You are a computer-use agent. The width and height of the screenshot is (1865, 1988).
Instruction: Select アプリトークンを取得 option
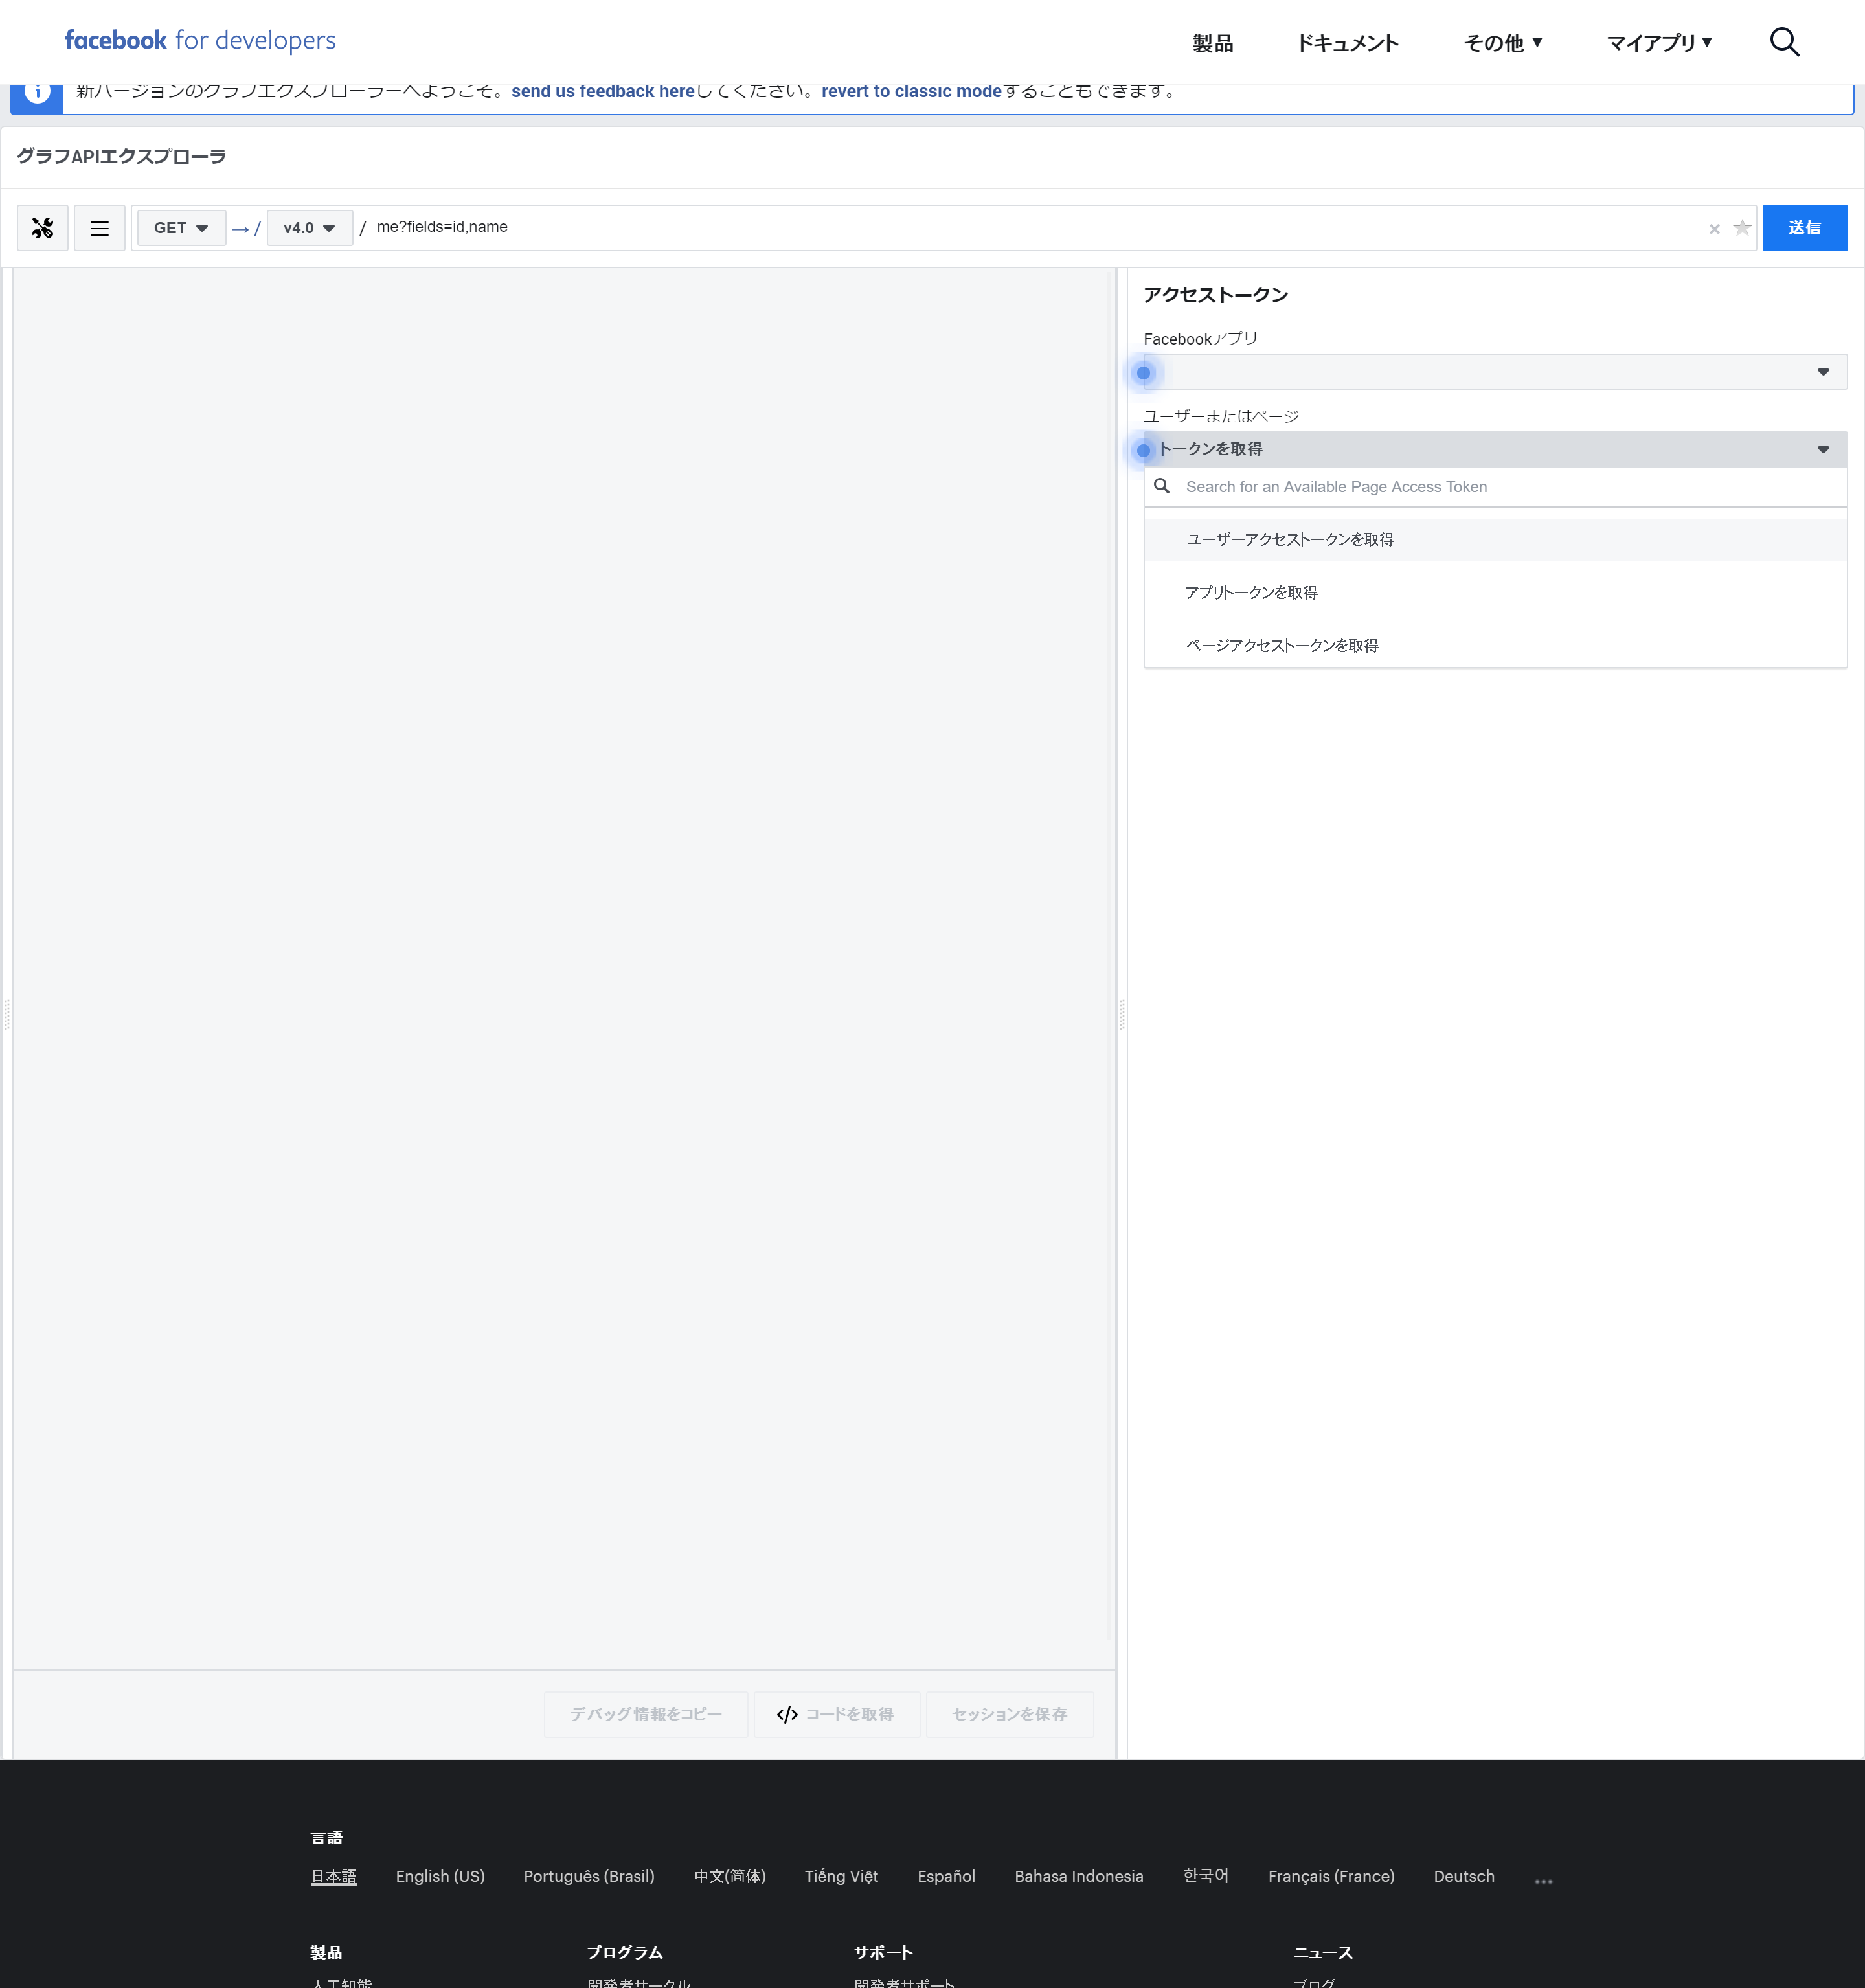[x=1250, y=592]
